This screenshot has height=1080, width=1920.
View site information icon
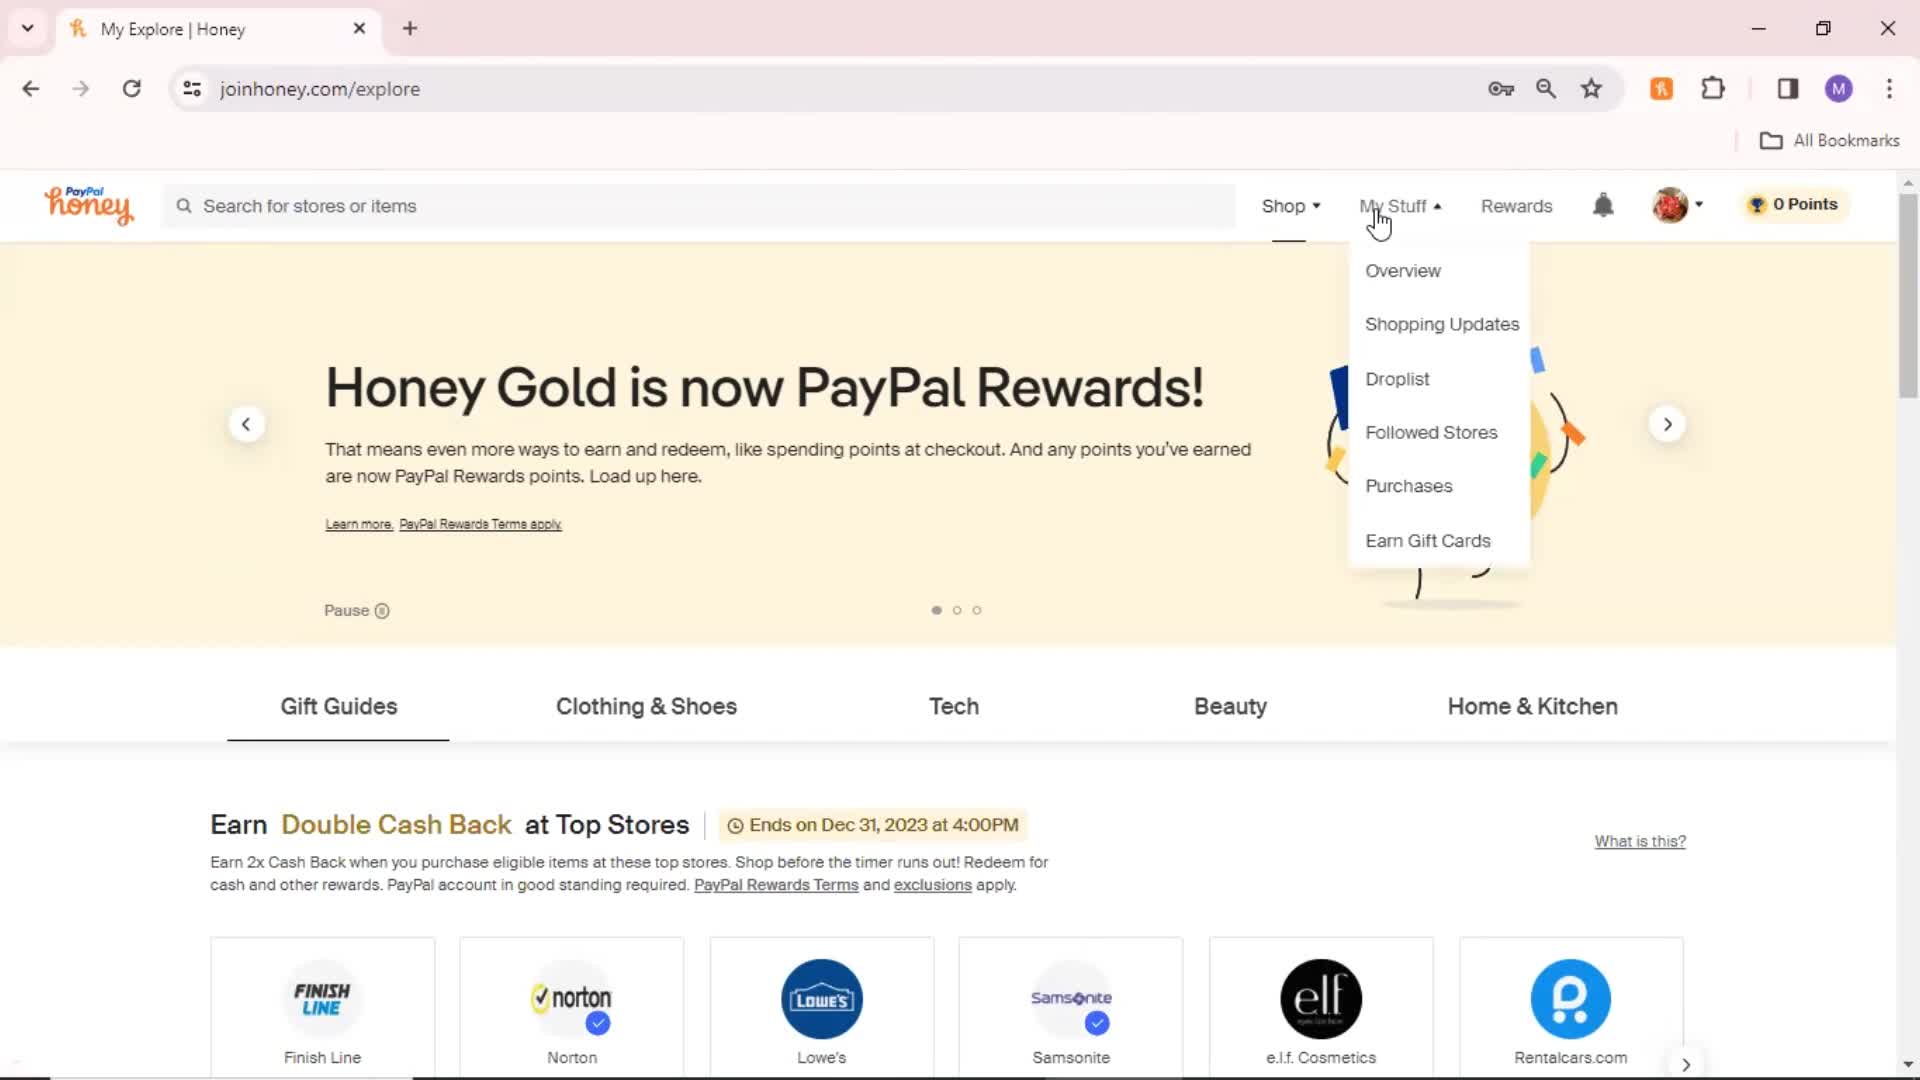tap(192, 89)
